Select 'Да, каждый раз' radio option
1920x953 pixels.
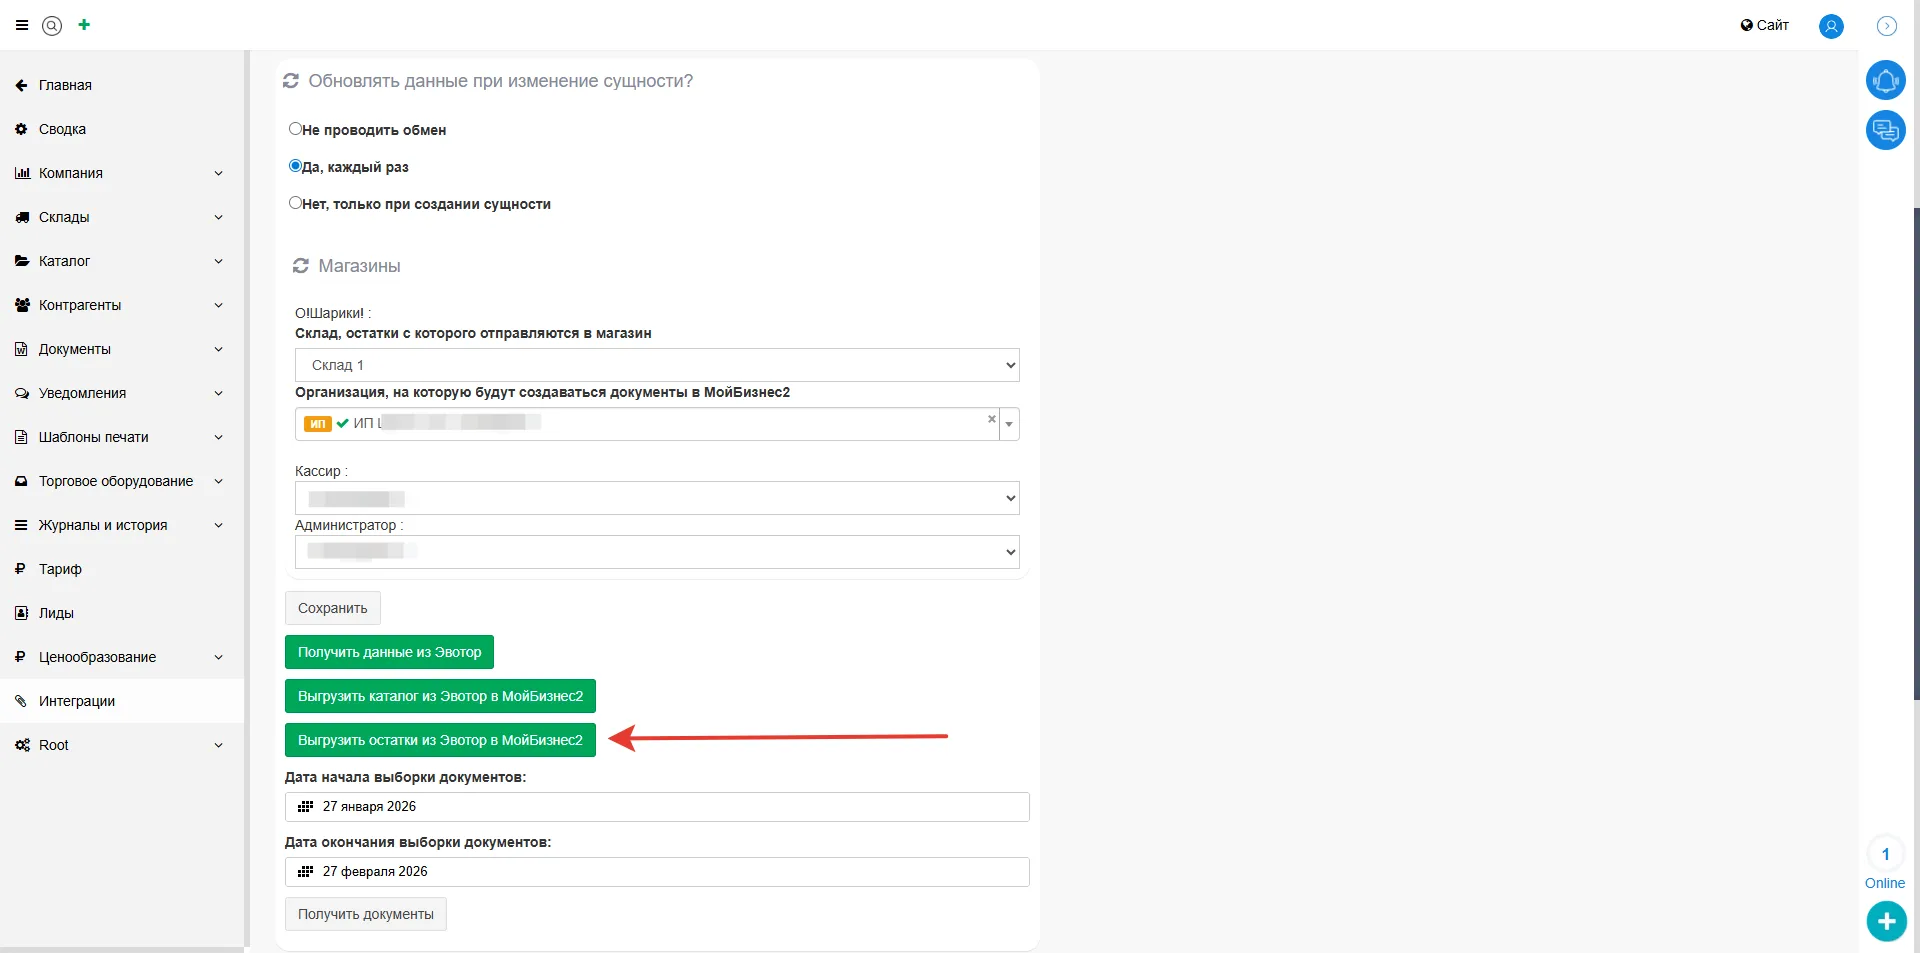click(295, 166)
